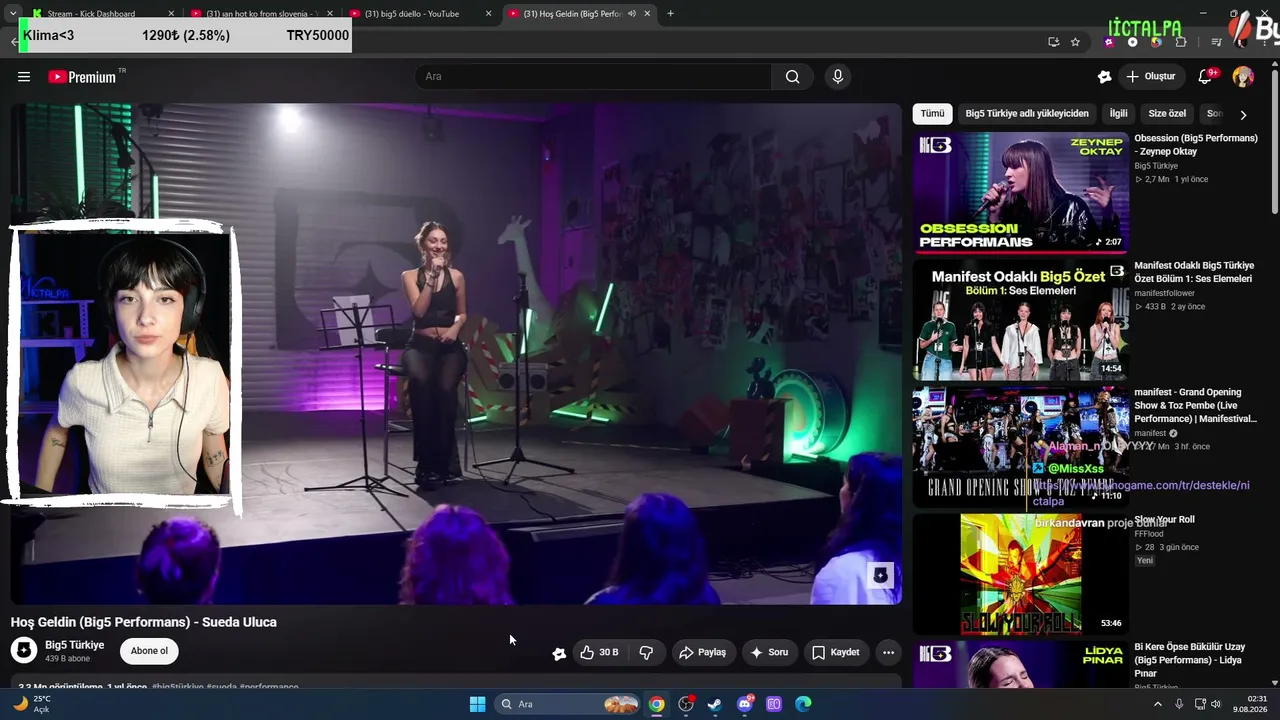The width and height of the screenshot is (1280, 720).
Task: Open Slow Your Roll video thumbnail
Action: 1020,574
